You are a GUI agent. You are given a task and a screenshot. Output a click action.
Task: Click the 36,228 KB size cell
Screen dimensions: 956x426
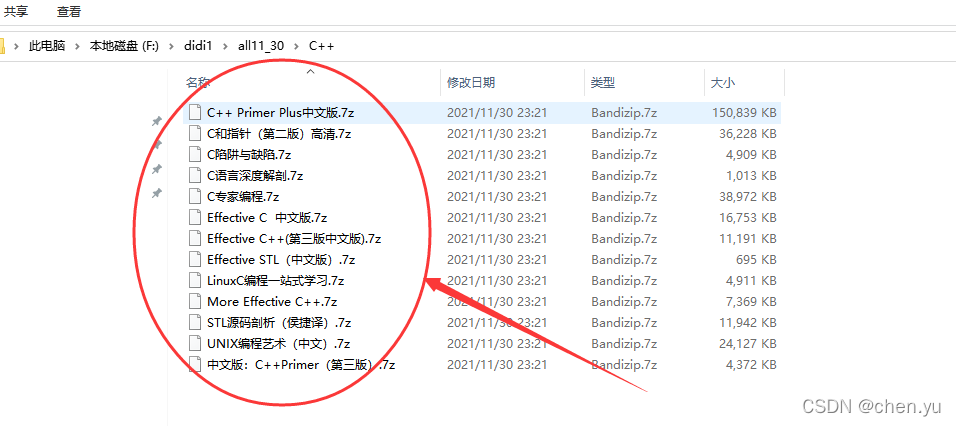(x=747, y=133)
